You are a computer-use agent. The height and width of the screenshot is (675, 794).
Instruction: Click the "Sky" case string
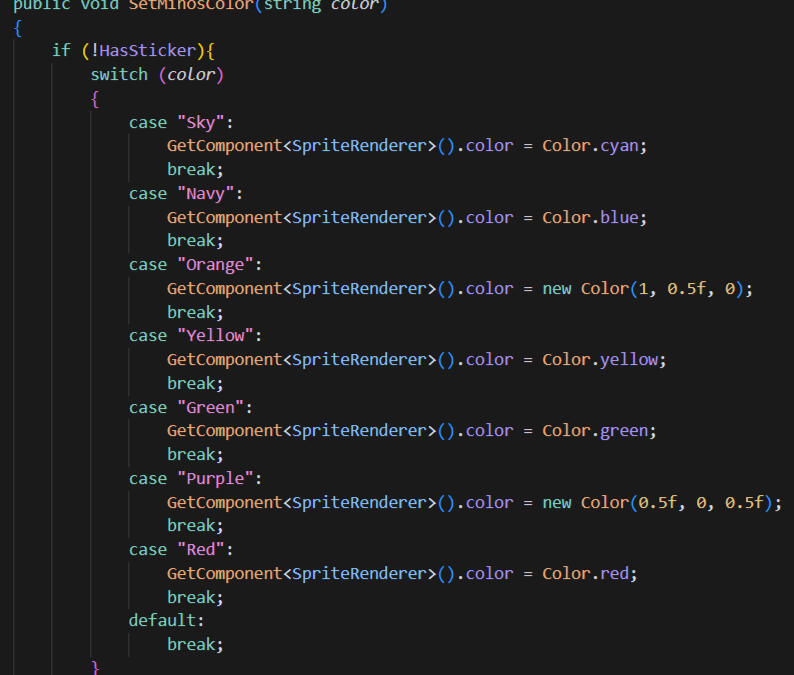point(201,123)
